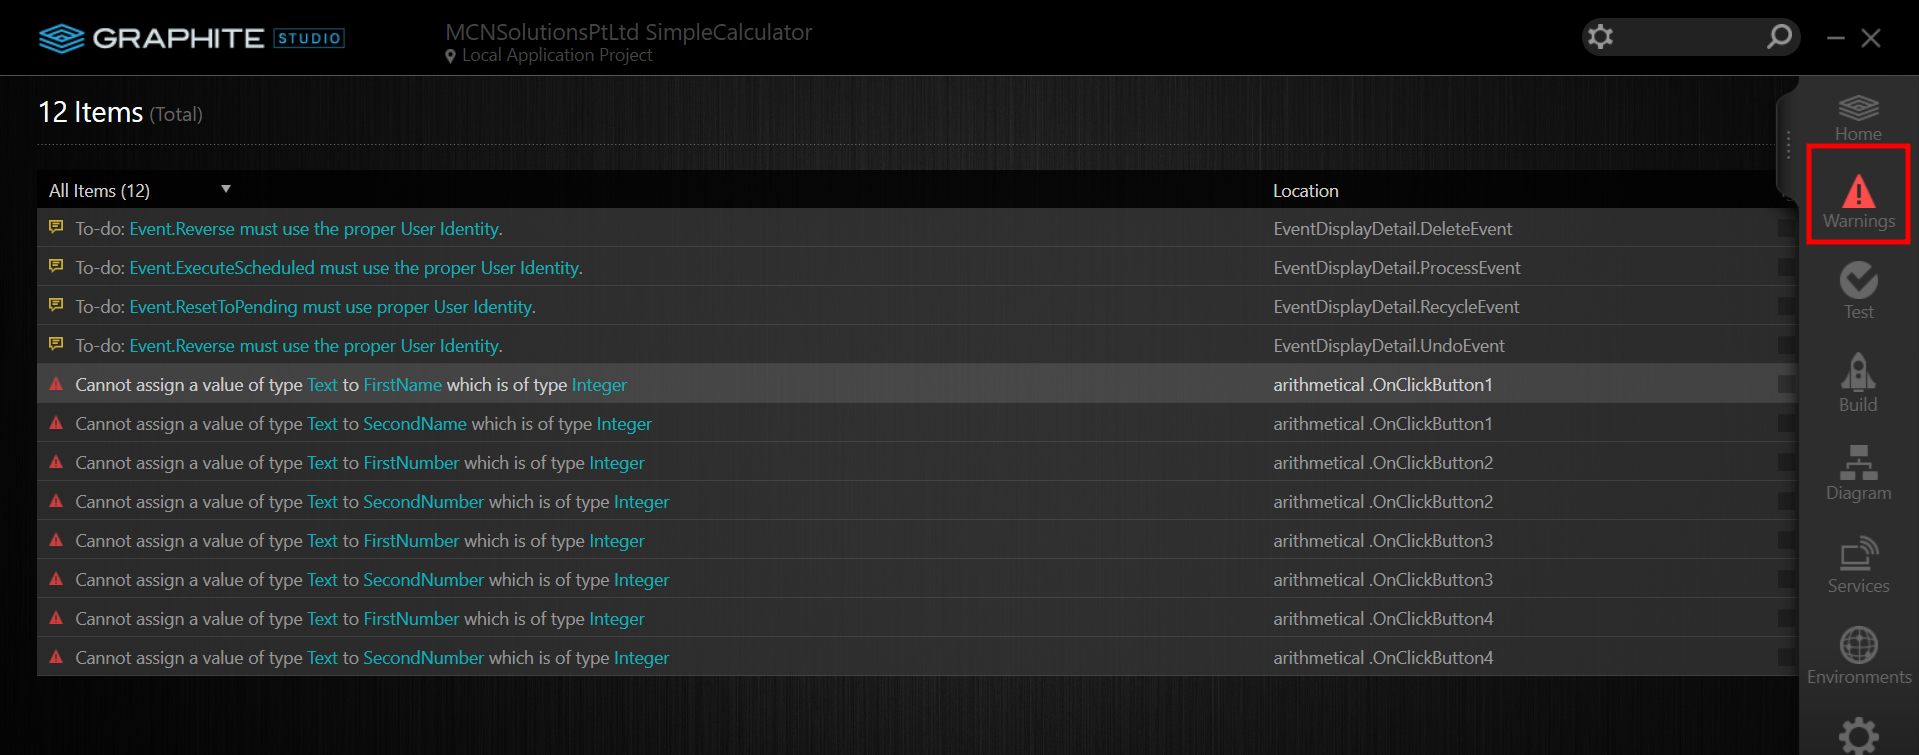Show the Diagram view
Screen dimensions: 1919x755
pyautogui.click(x=1858, y=471)
